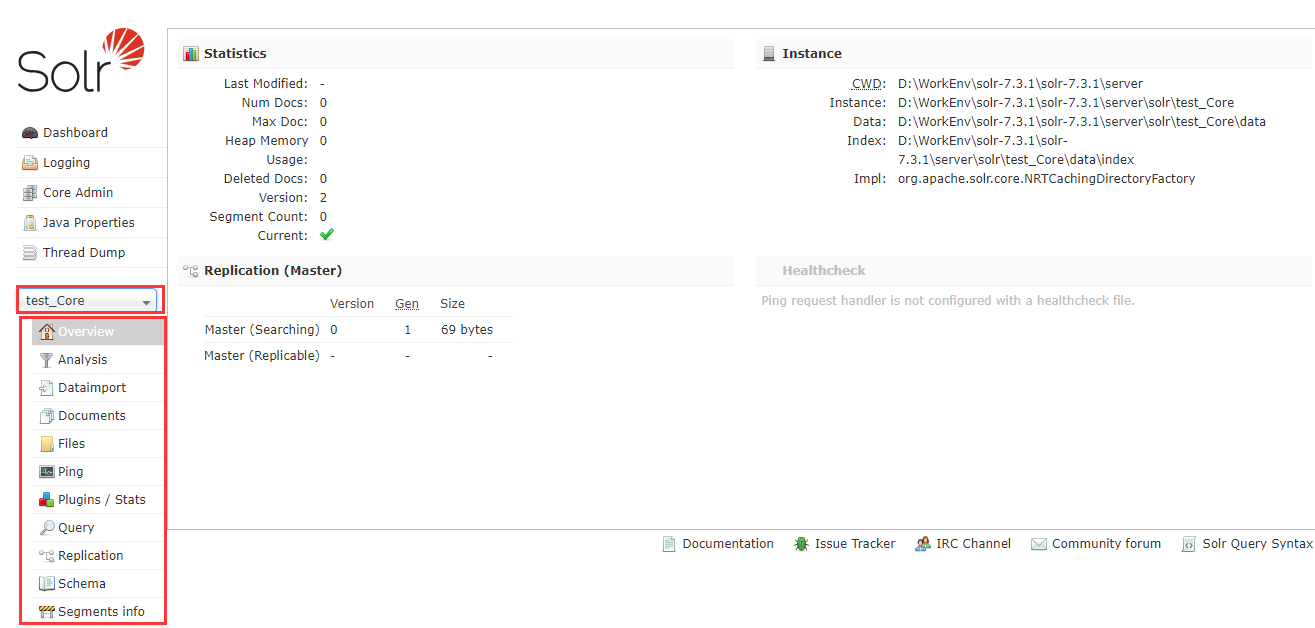Click the 69 bytes size value
The height and width of the screenshot is (628, 1315).
click(467, 330)
